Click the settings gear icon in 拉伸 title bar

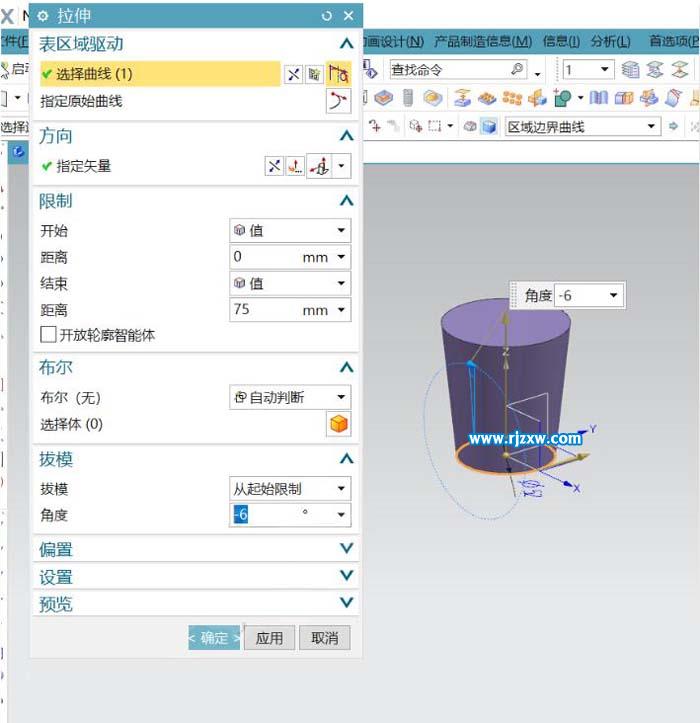(x=43, y=16)
